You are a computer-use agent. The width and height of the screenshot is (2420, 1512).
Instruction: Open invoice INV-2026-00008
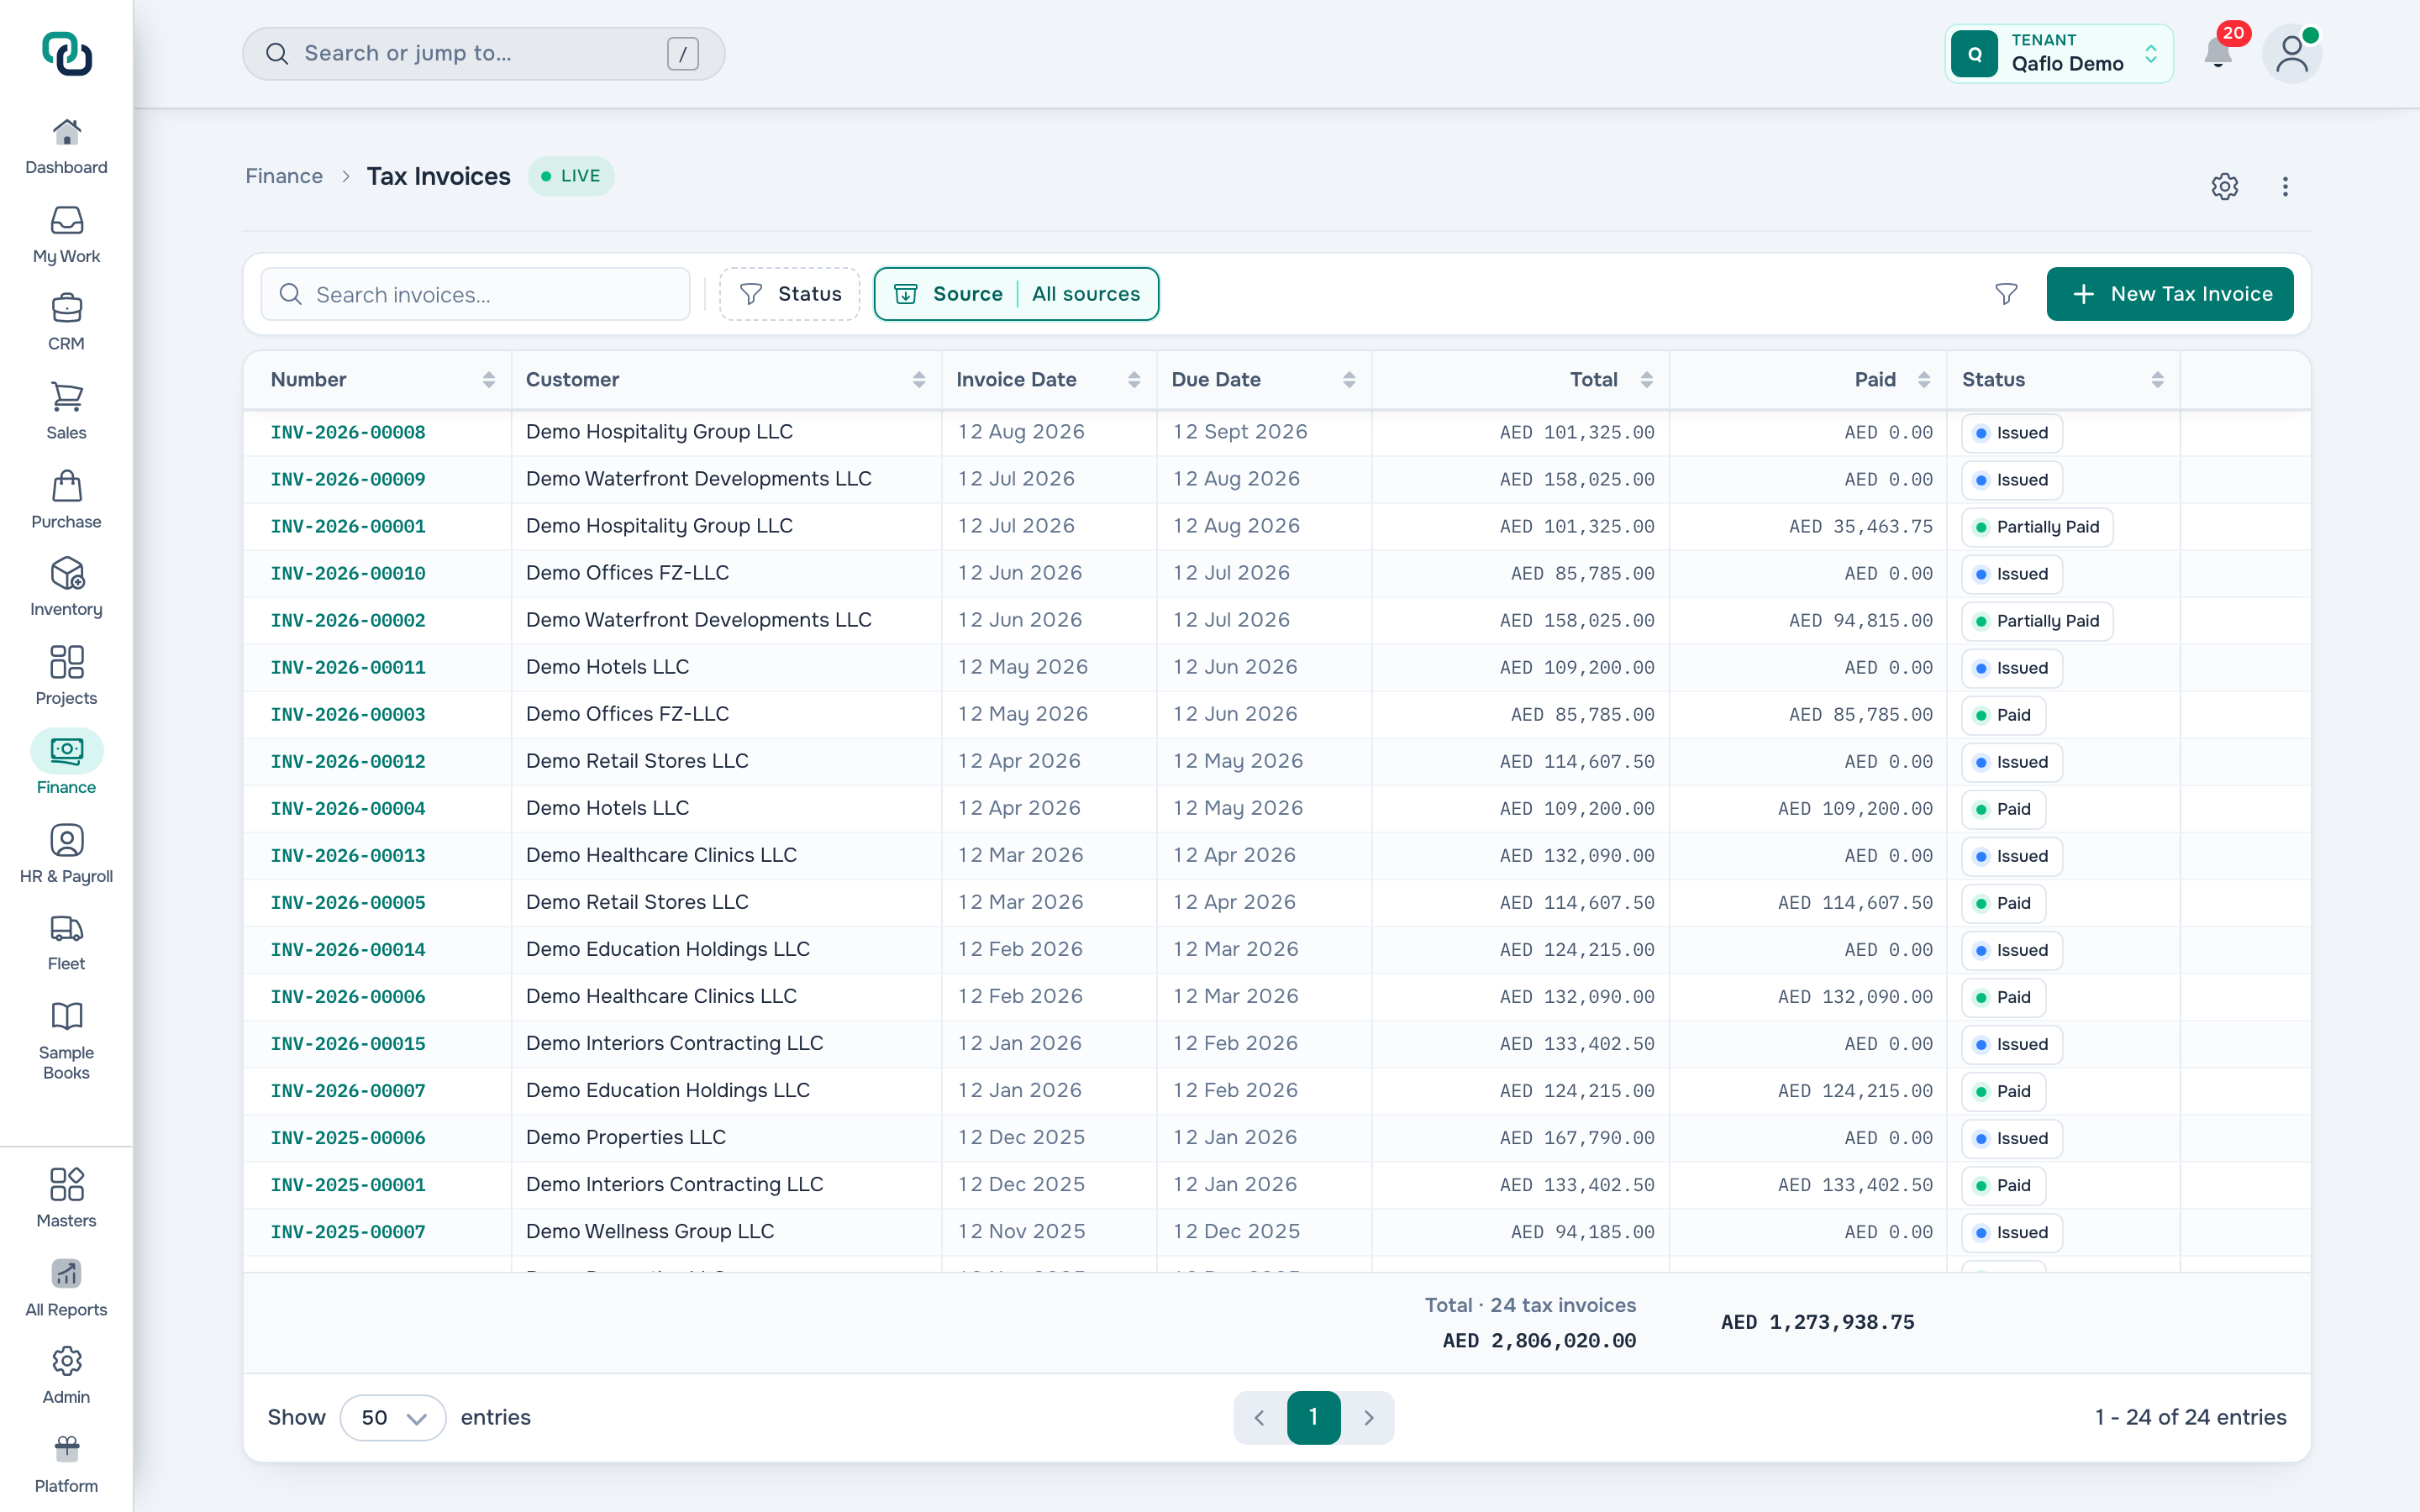coord(348,433)
